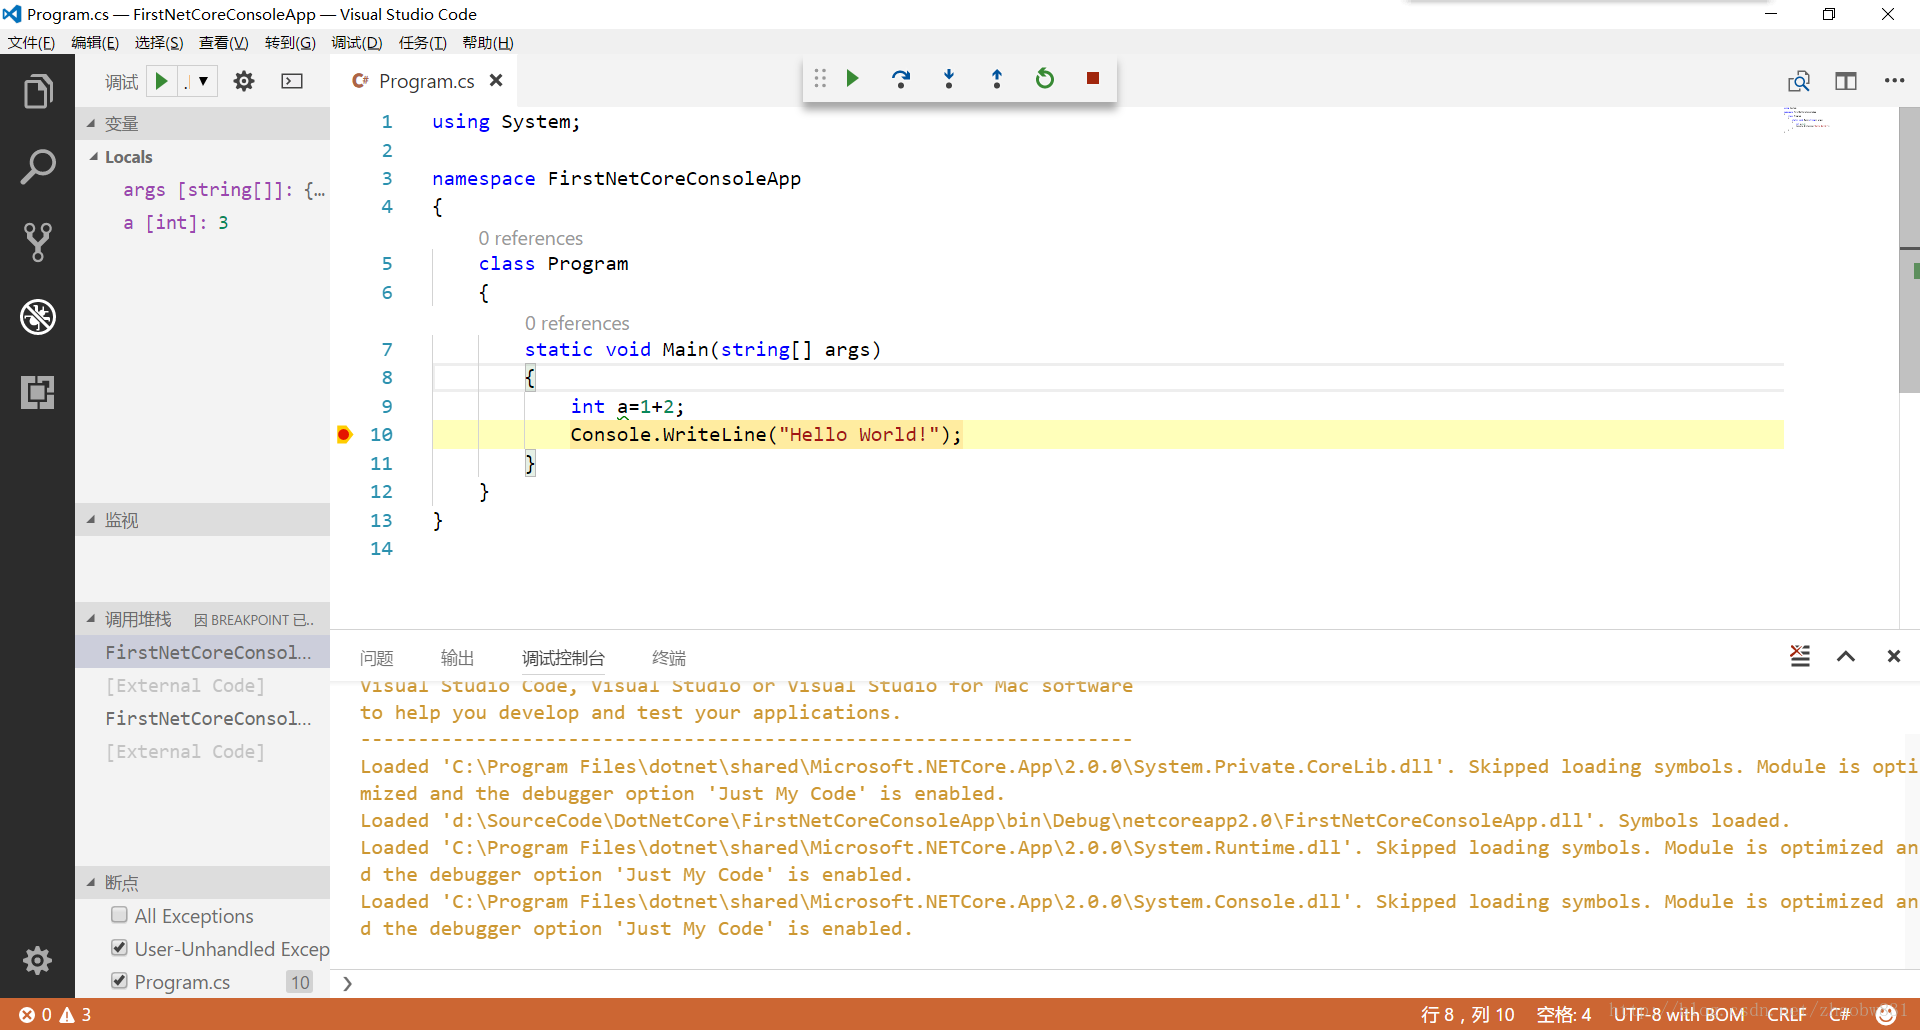1920x1030 pixels.
Task: Change language mode via C# status item
Action: click(1840, 1014)
